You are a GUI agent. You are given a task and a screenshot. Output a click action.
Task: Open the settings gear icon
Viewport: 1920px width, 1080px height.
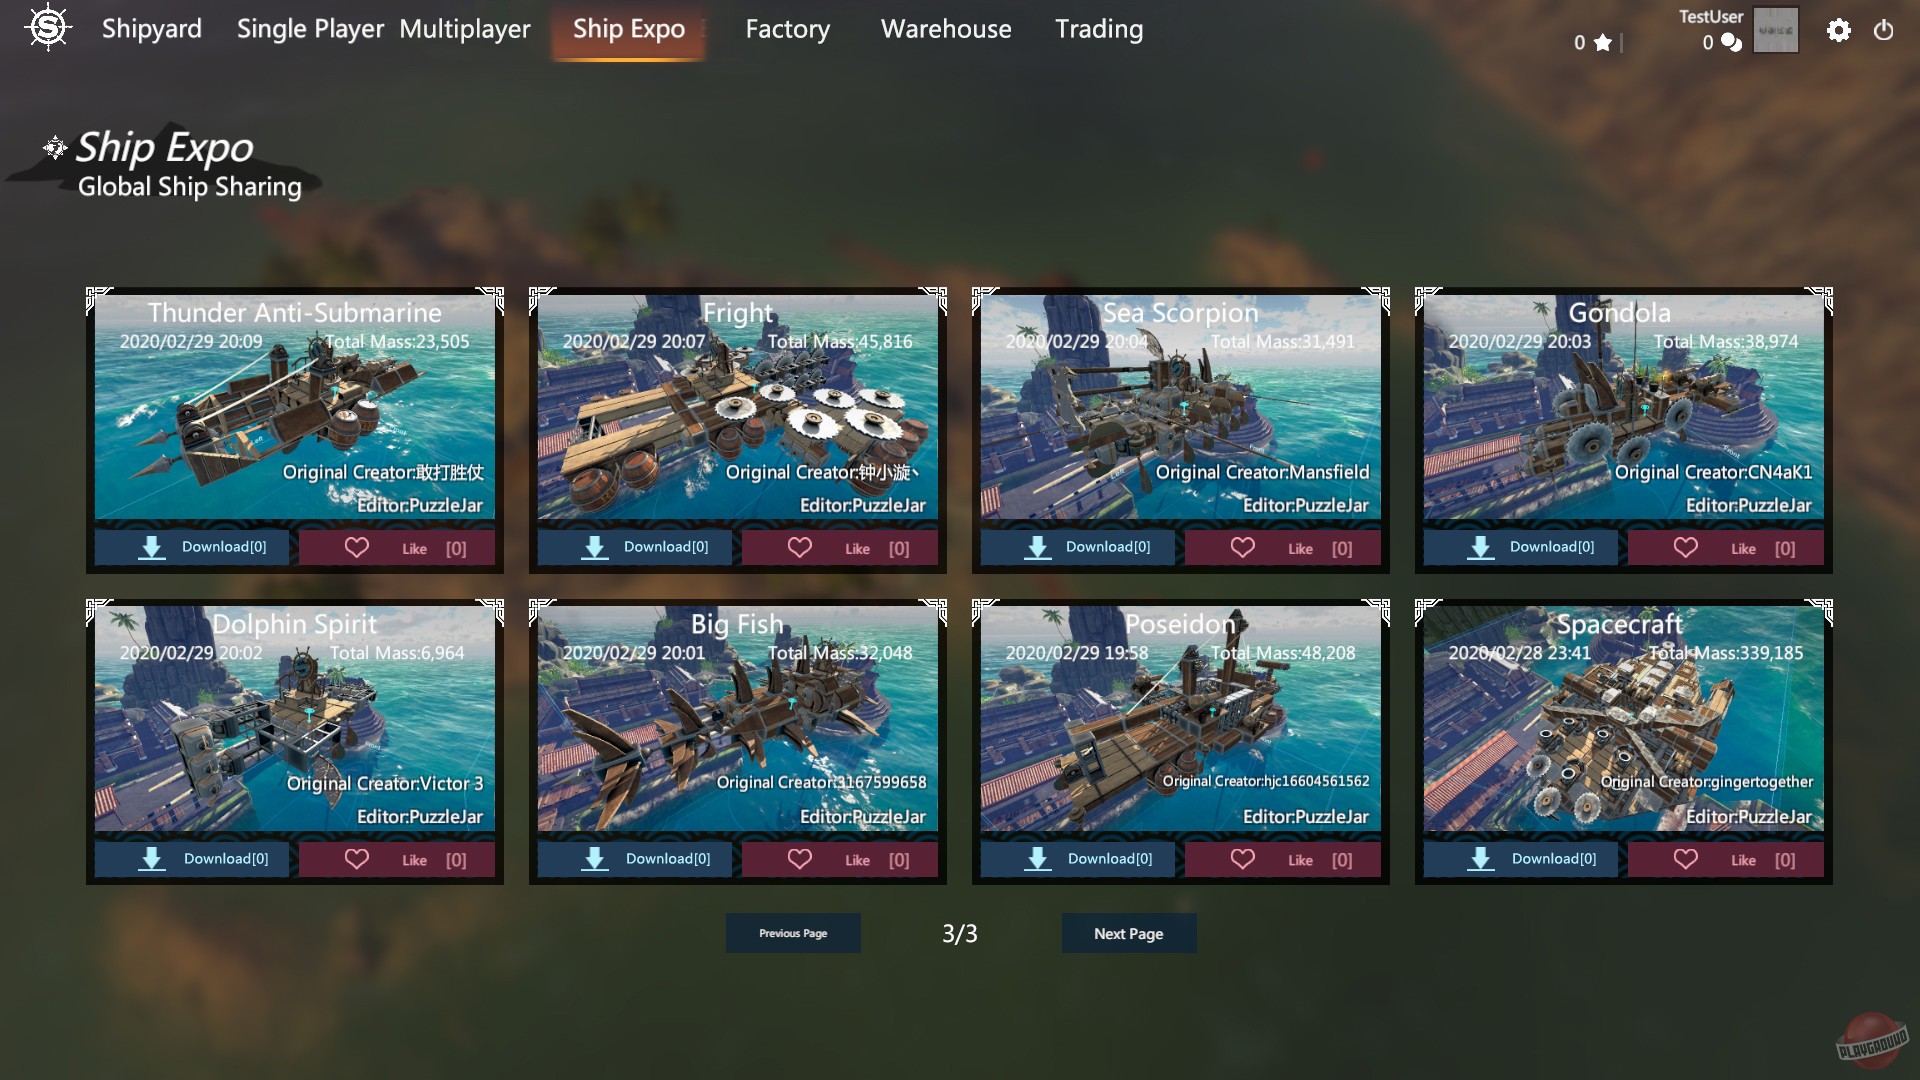(1838, 30)
